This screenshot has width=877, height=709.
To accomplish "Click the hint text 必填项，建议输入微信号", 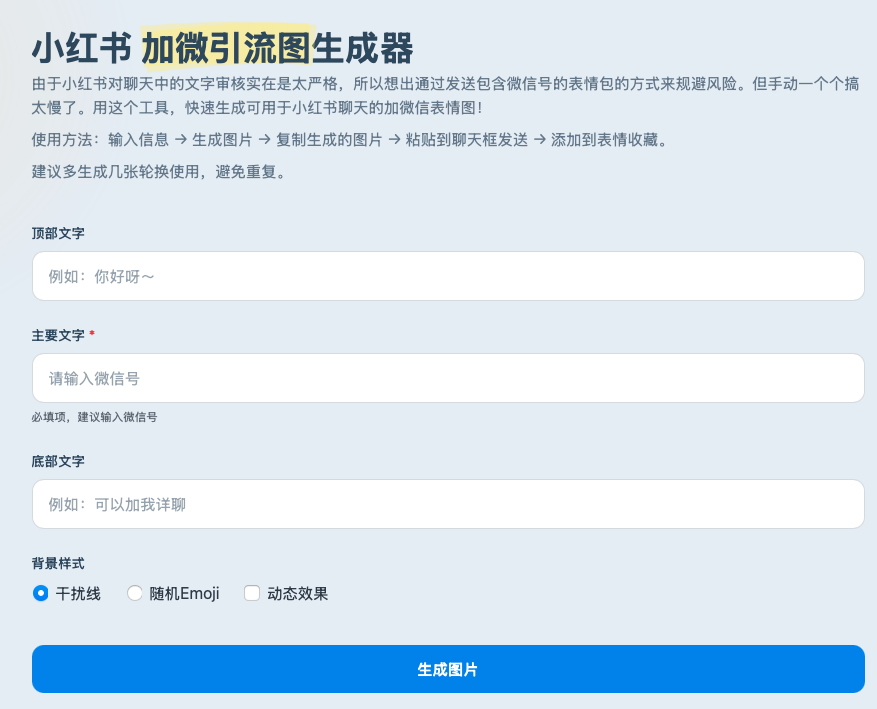I will pos(95,417).
